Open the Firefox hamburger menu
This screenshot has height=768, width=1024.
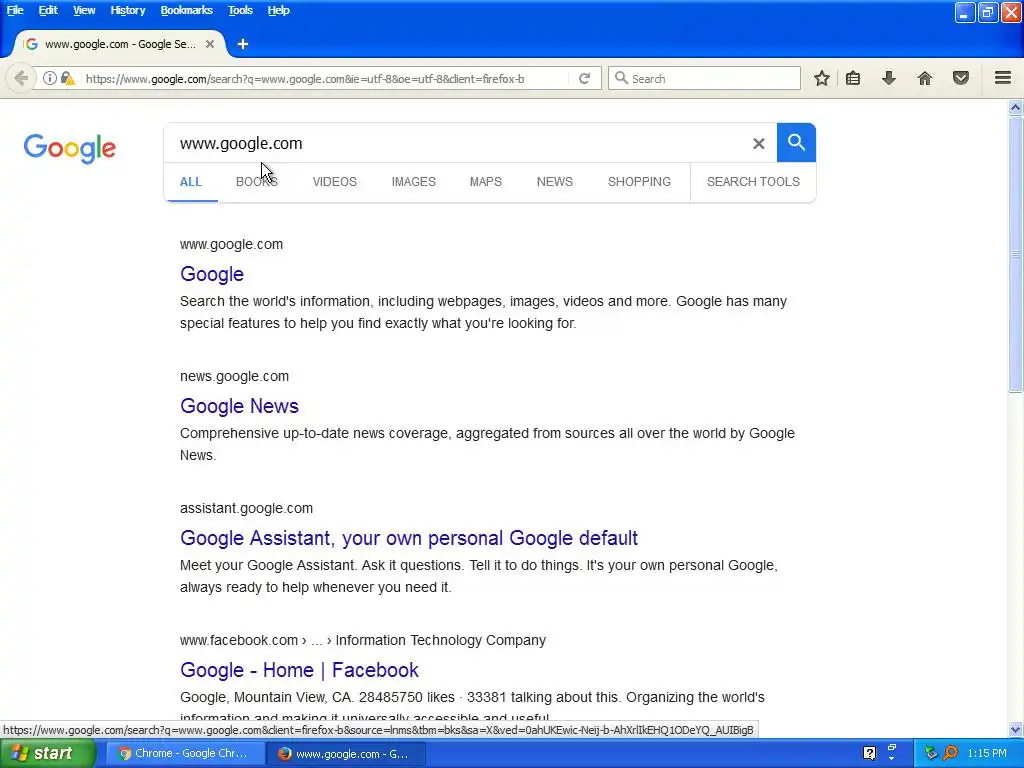tap(1003, 78)
